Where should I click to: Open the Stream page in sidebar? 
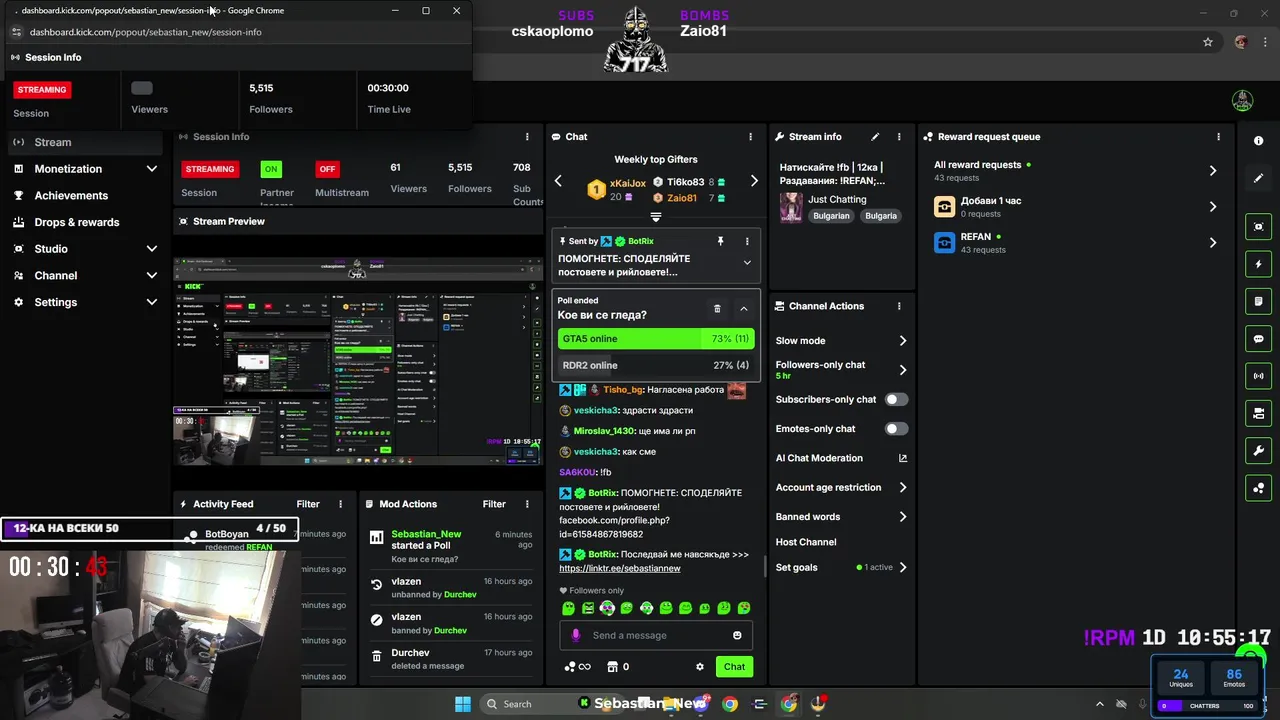point(86,142)
